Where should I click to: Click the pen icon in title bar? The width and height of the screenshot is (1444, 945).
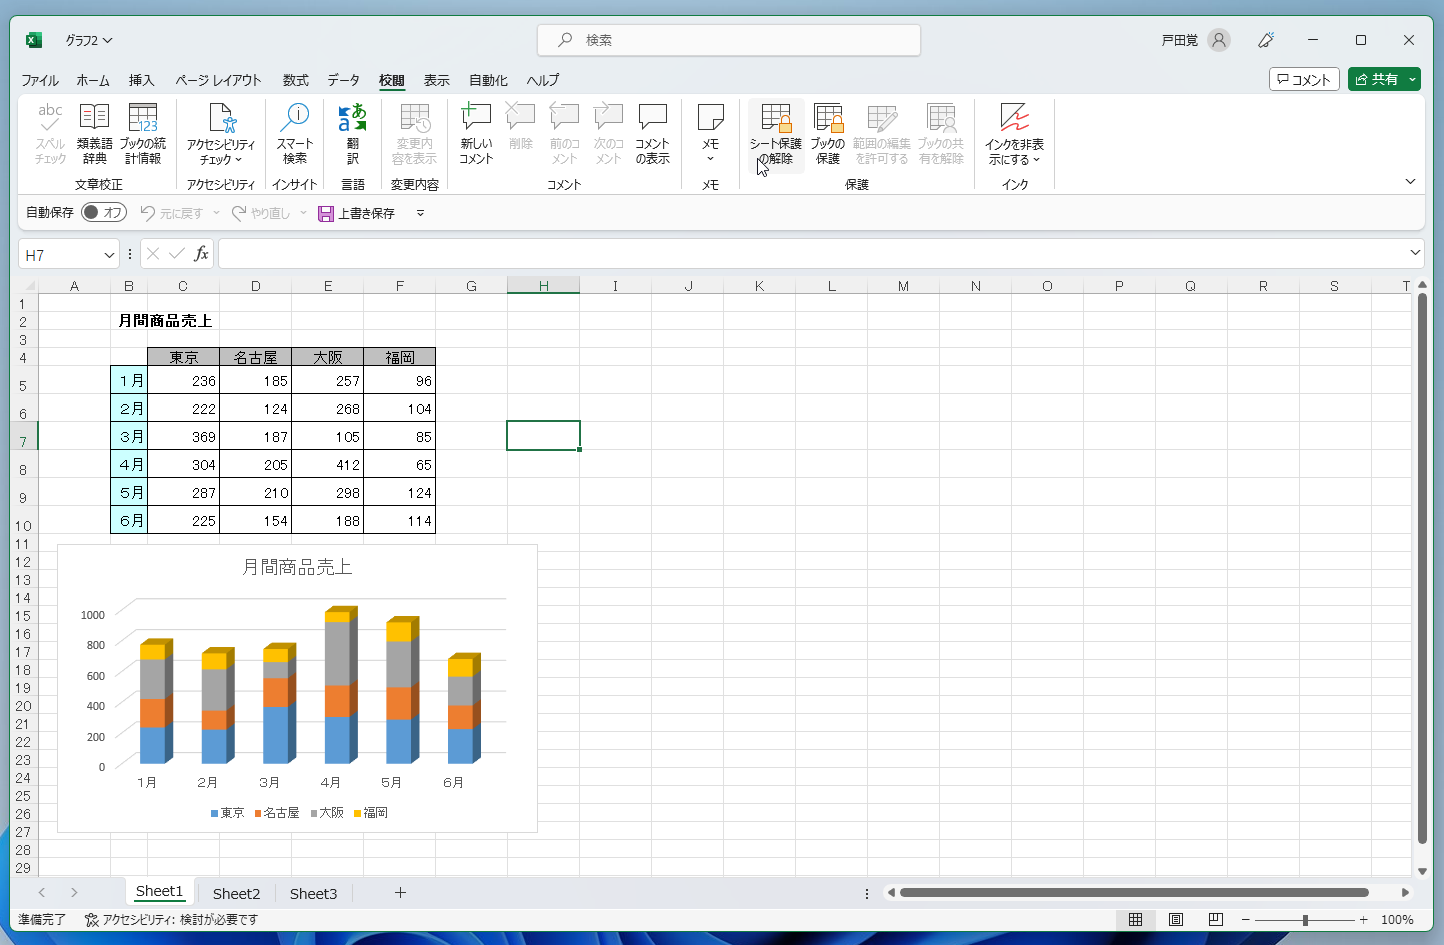[1266, 40]
